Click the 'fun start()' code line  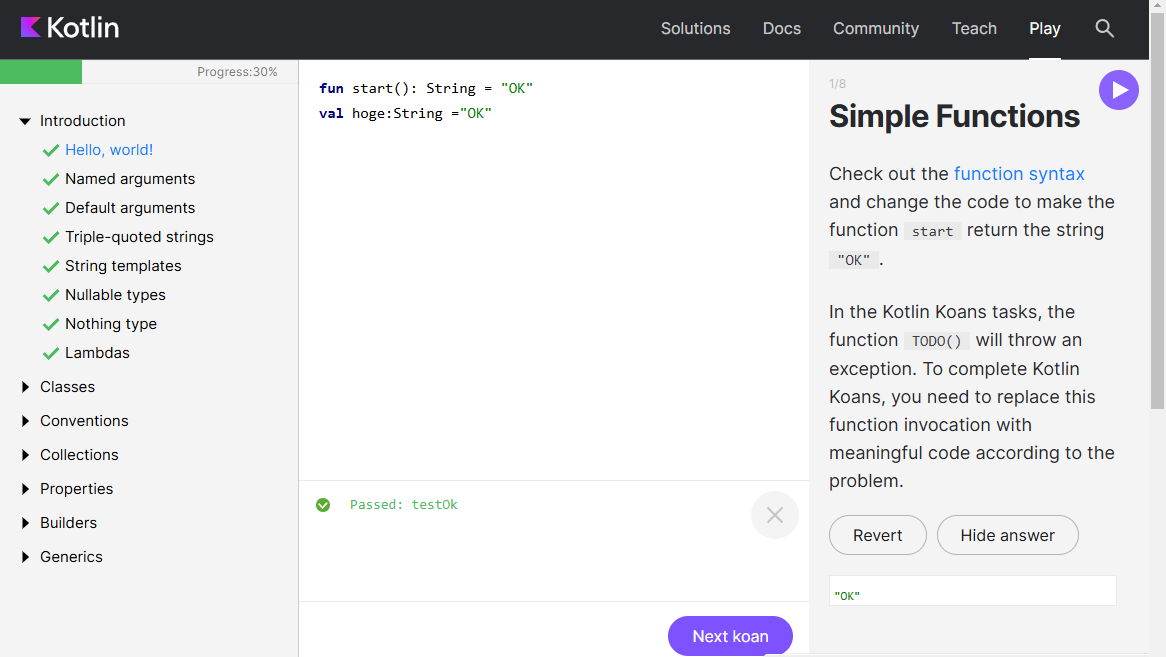(x=426, y=88)
